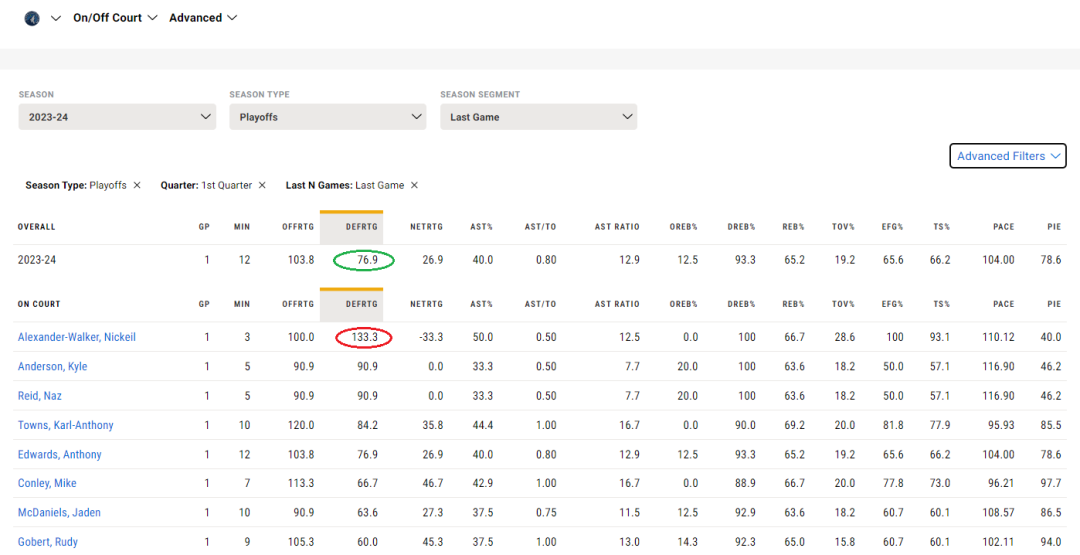Open Towns, Karl-Anthony player link
The width and height of the screenshot is (1080, 555).
(x=65, y=426)
